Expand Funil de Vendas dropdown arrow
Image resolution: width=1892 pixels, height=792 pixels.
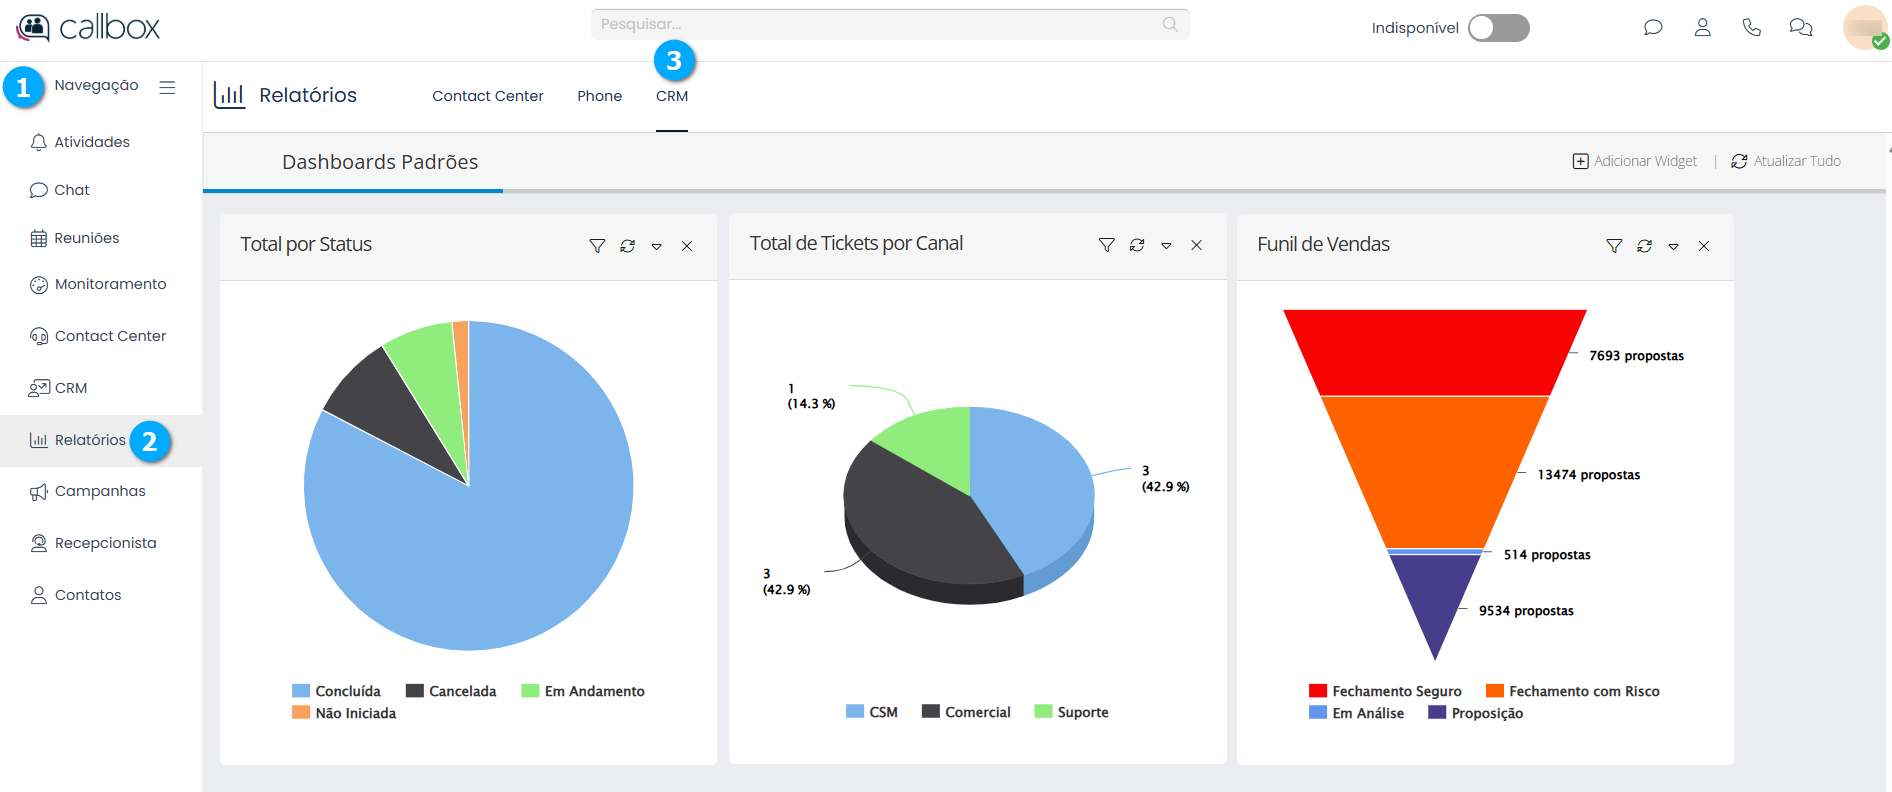click(1673, 246)
